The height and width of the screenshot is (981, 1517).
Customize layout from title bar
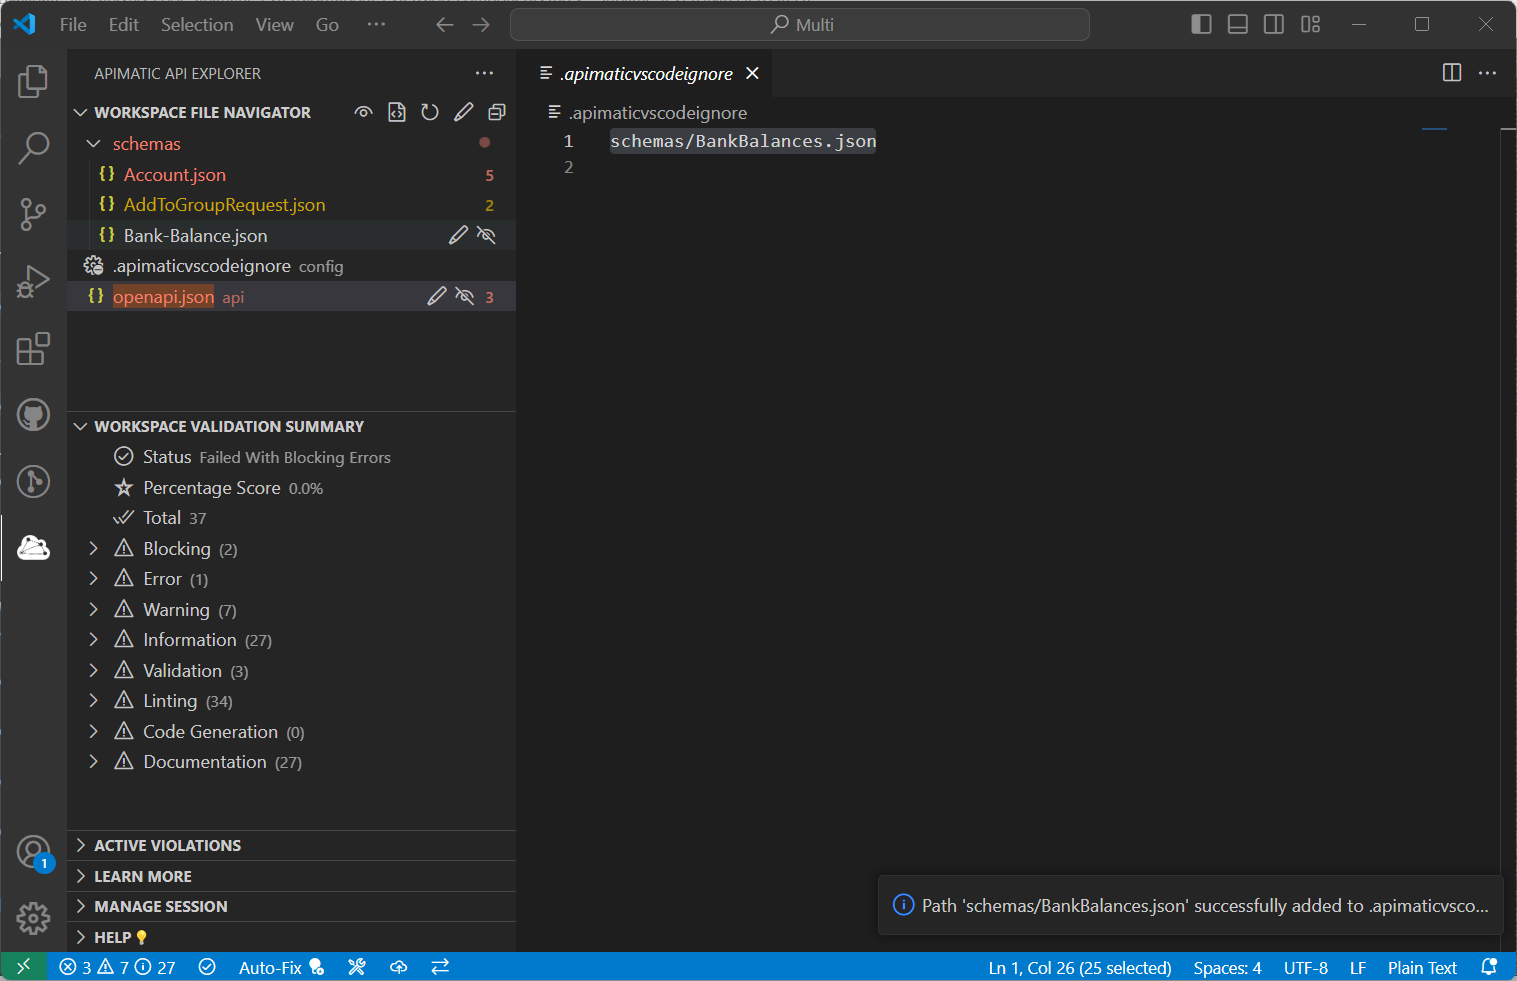click(1311, 24)
